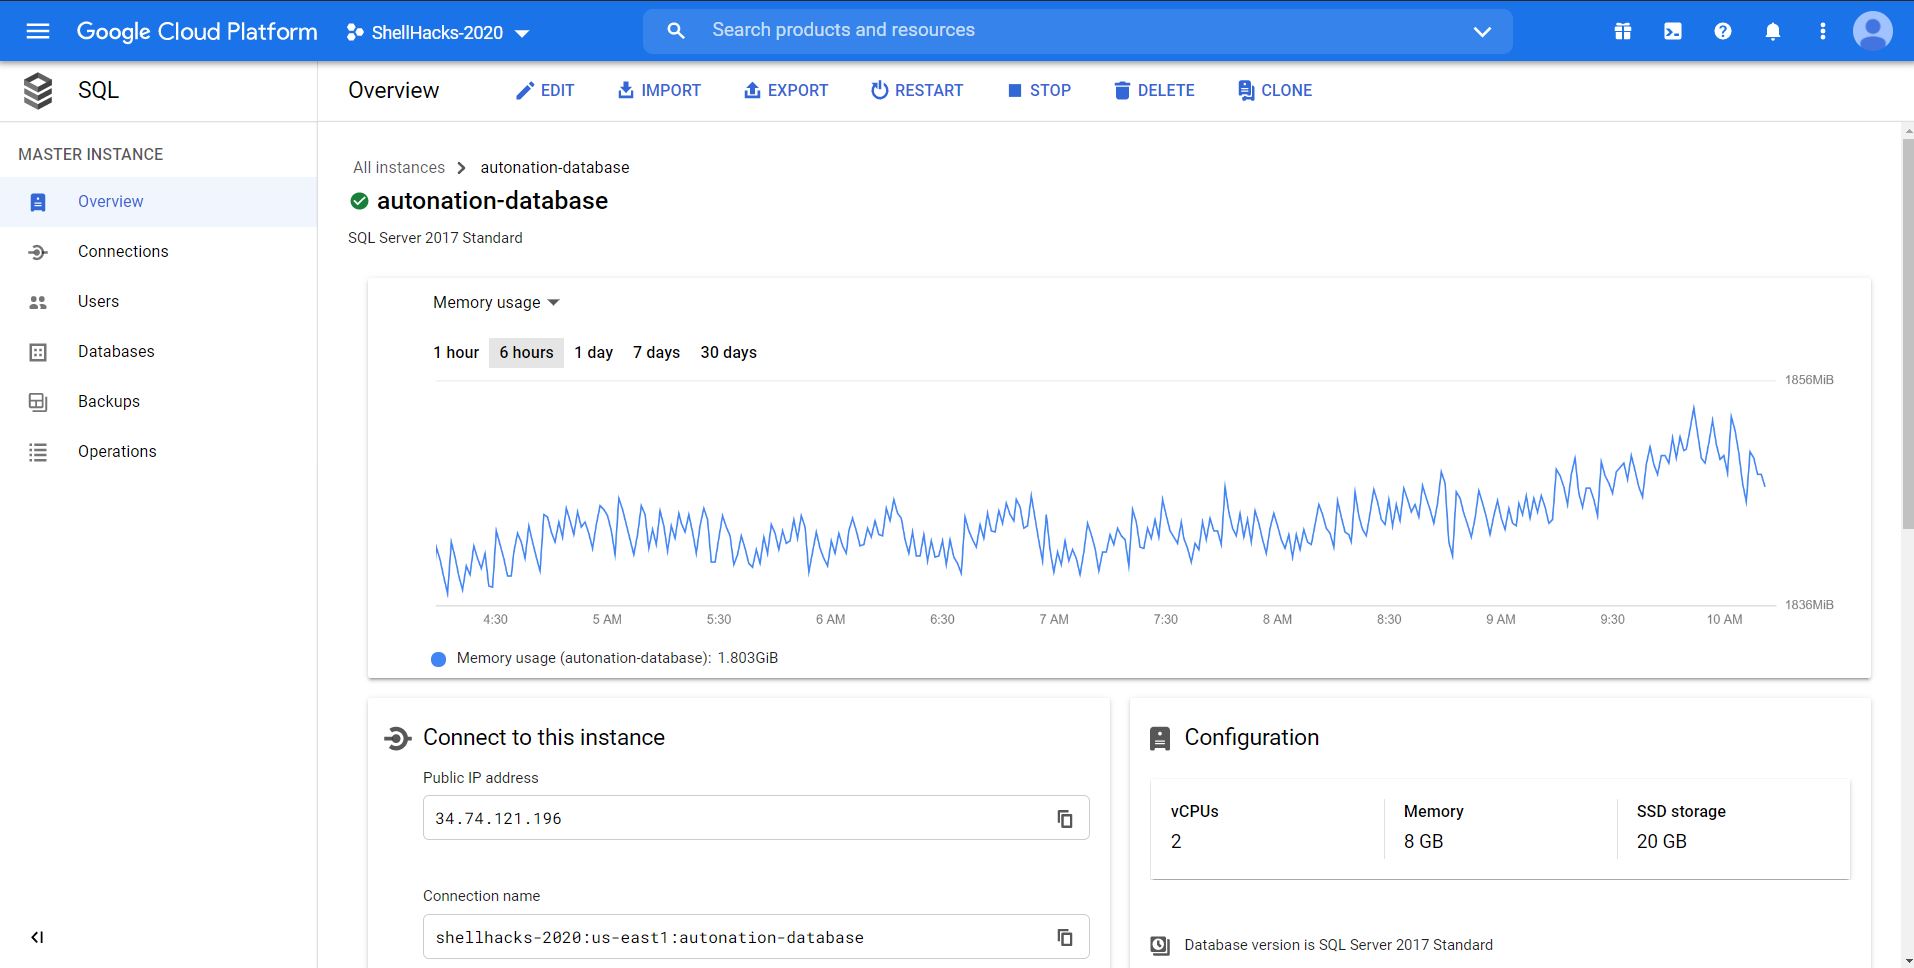Open Overview in the sidebar
The height and width of the screenshot is (968, 1914).
[x=159, y=202]
